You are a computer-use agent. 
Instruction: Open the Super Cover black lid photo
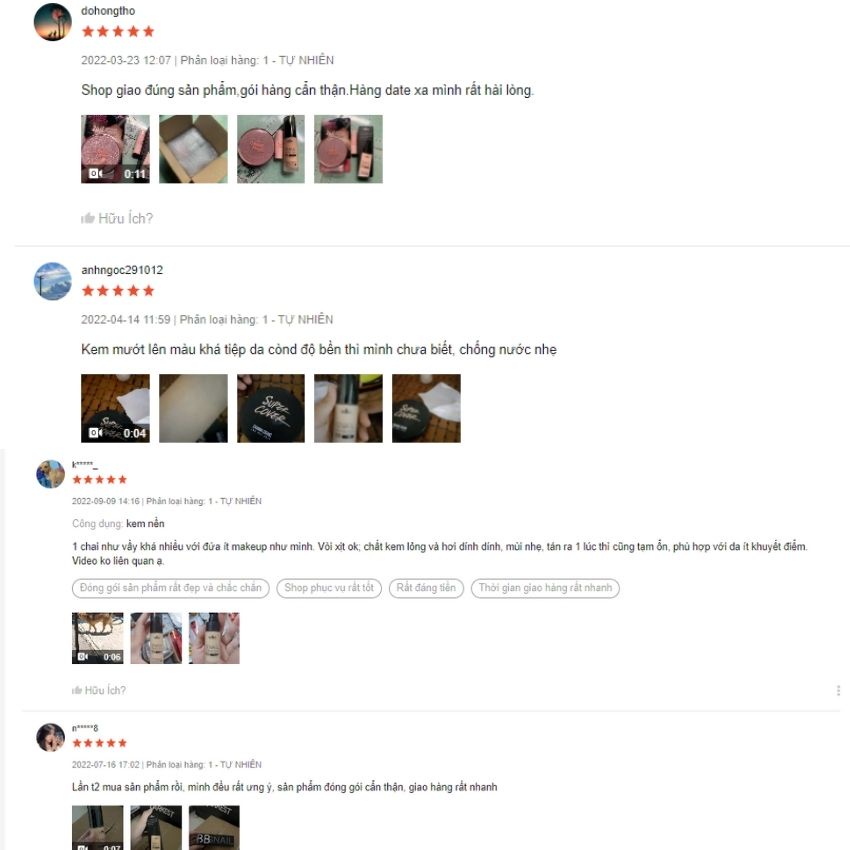271,408
